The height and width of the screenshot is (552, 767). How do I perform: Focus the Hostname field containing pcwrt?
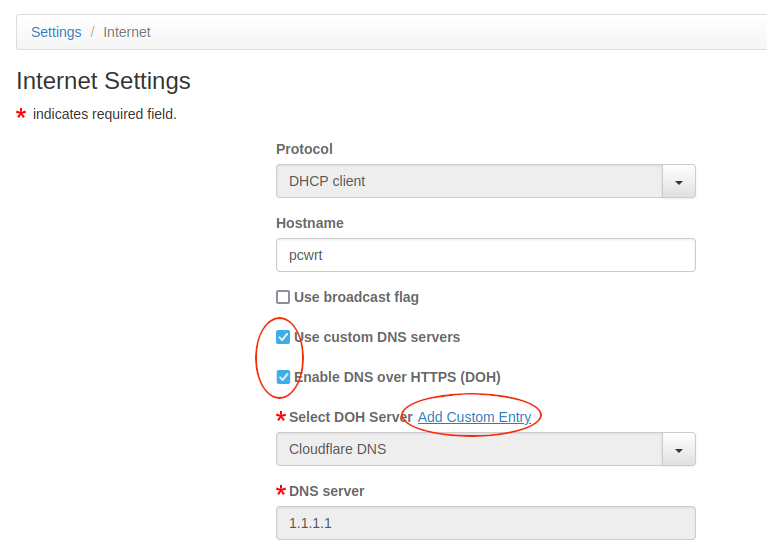point(485,255)
